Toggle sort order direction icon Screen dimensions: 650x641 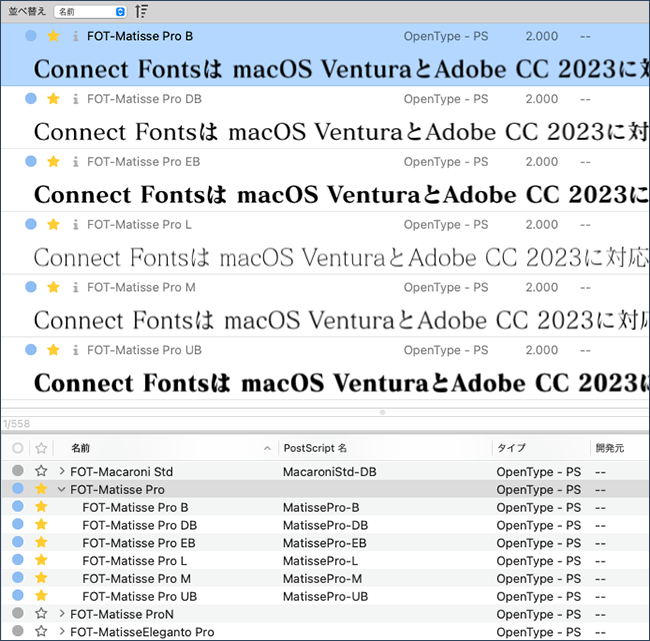click(141, 12)
